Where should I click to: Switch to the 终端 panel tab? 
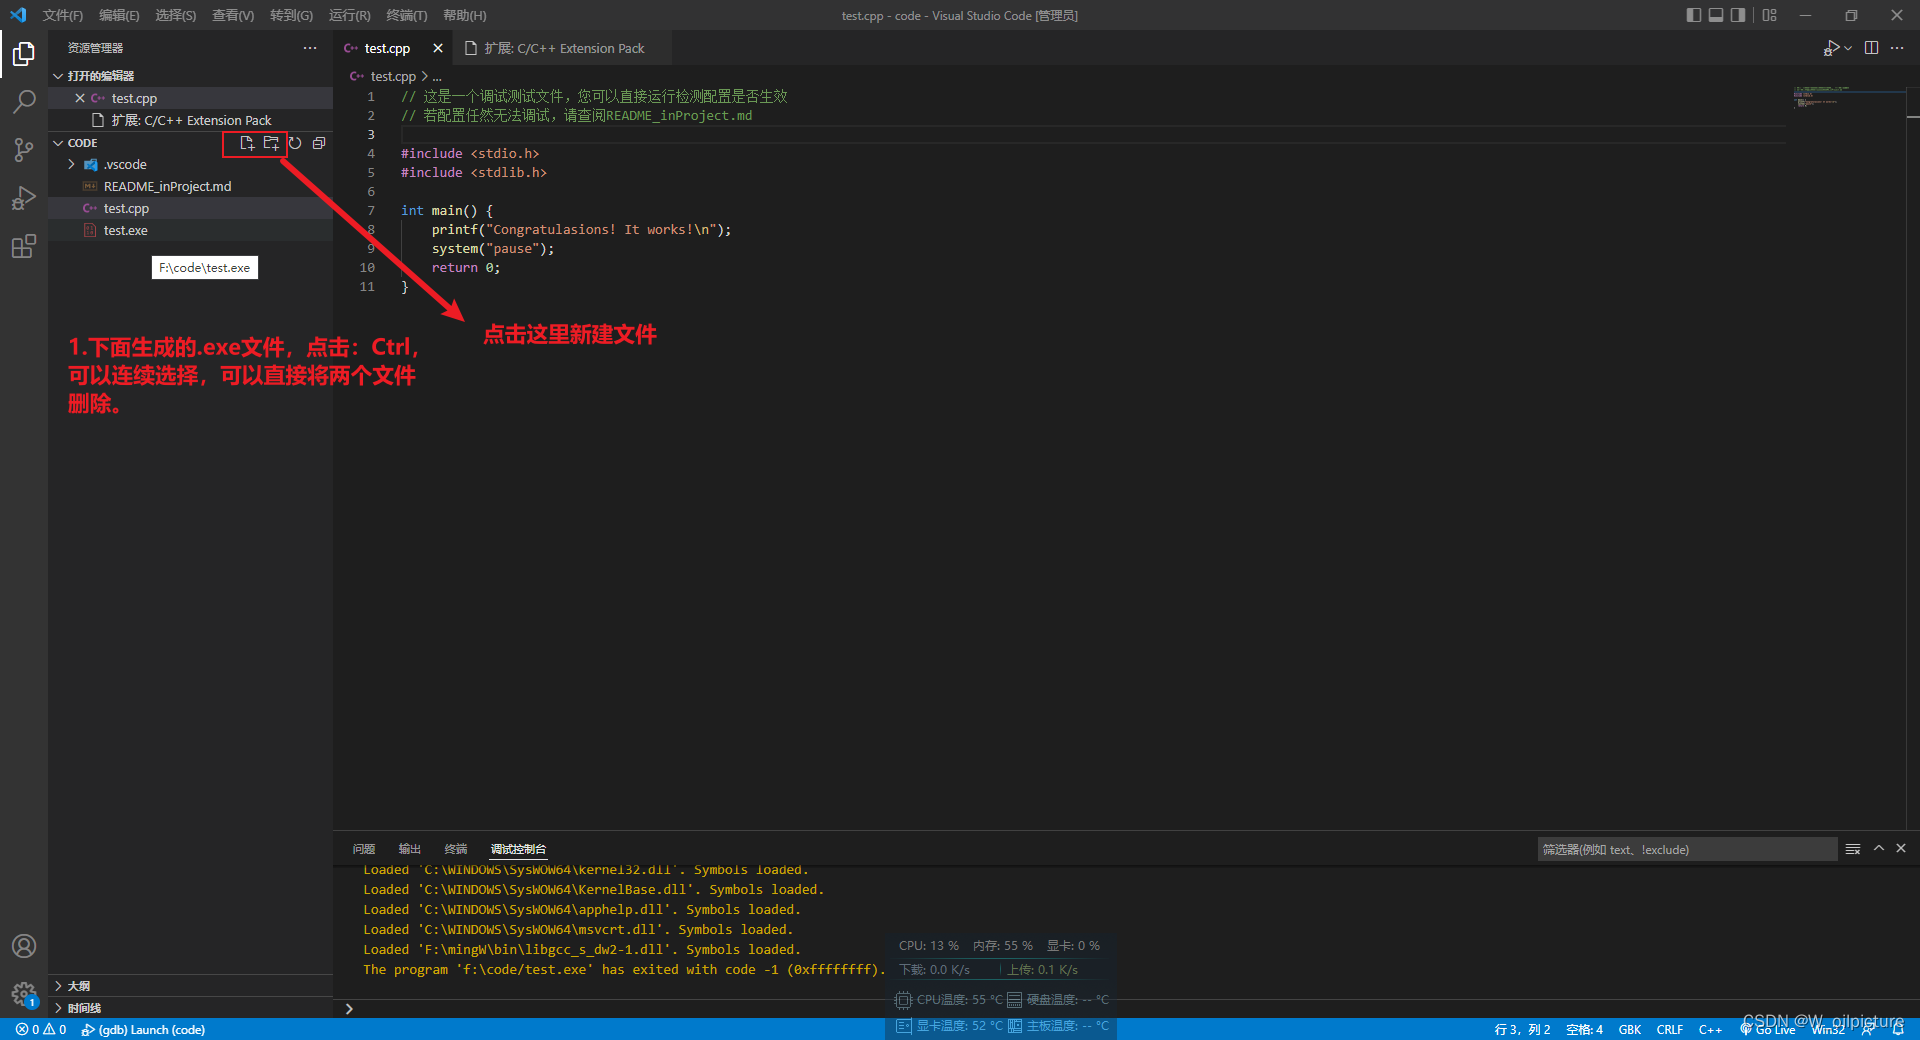pyautogui.click(x=456, y=849)
